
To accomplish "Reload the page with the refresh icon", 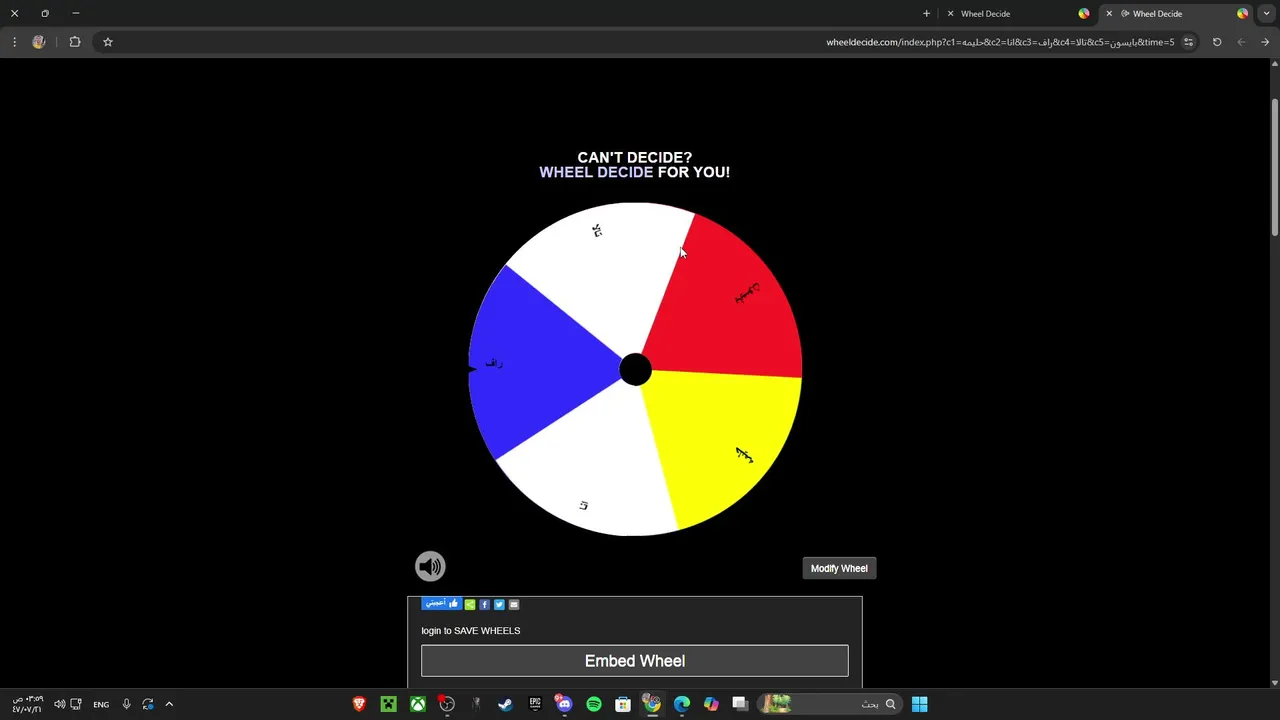I will (x=1217, y=42).
